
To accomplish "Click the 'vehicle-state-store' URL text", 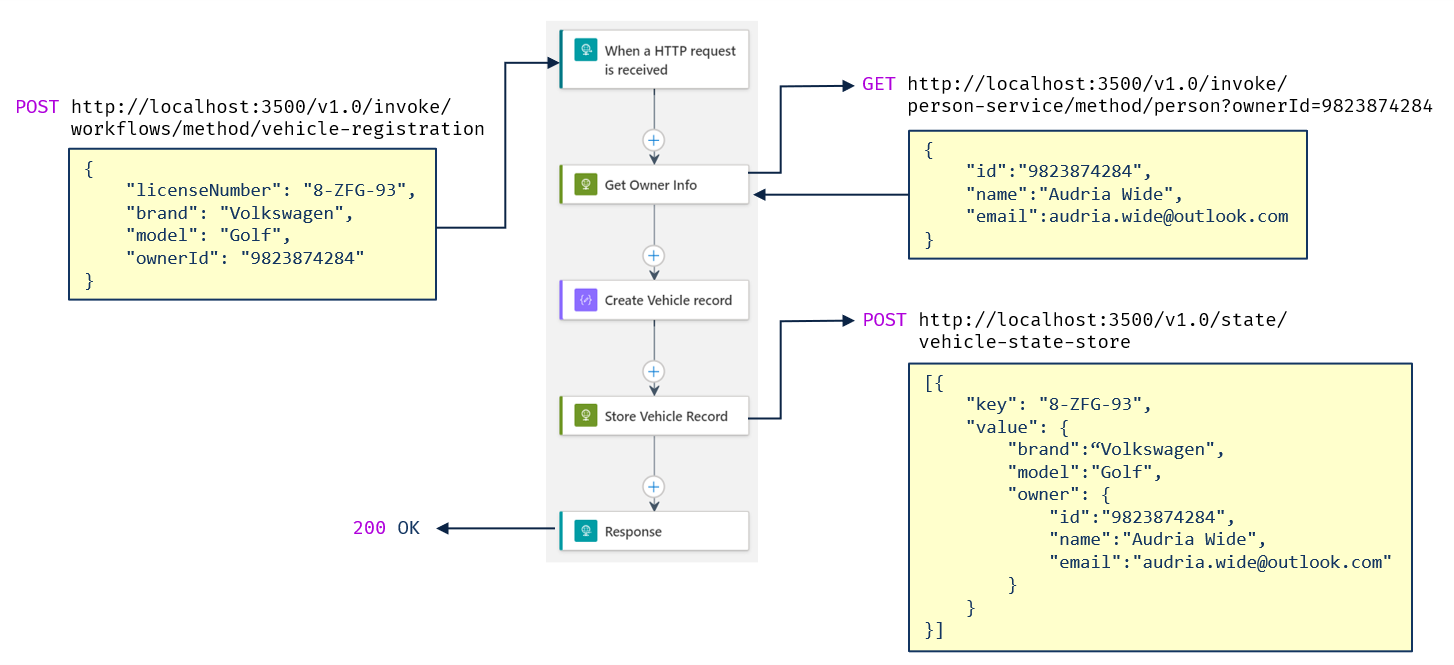I will pos(1024,343).
